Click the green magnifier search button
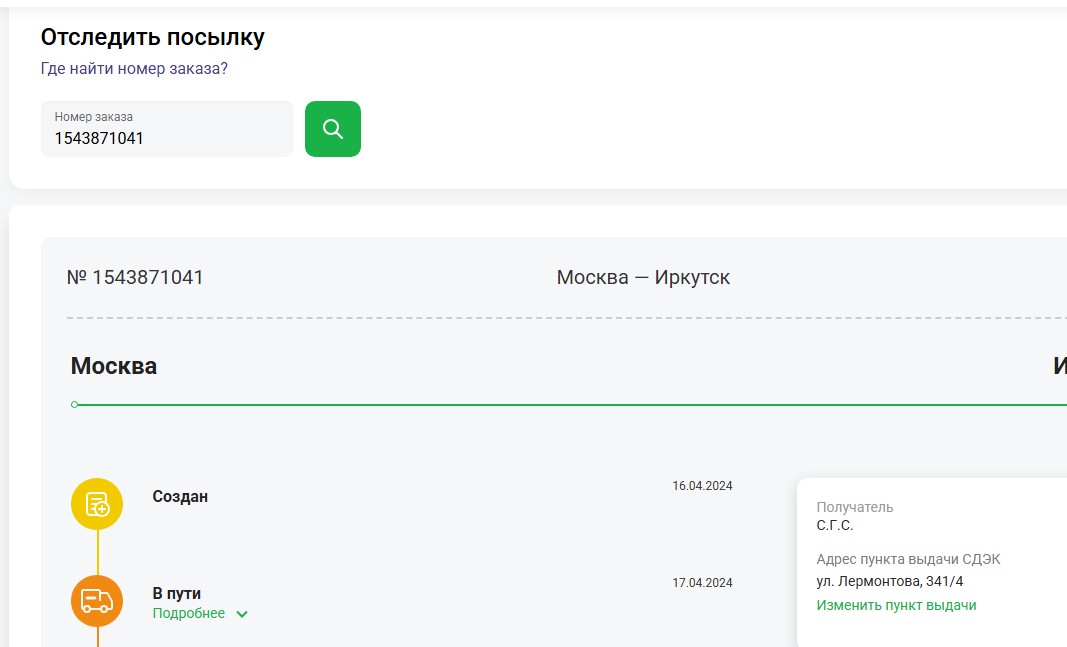The width and height of the screenshot is (1067, 647). pos(332,129)
